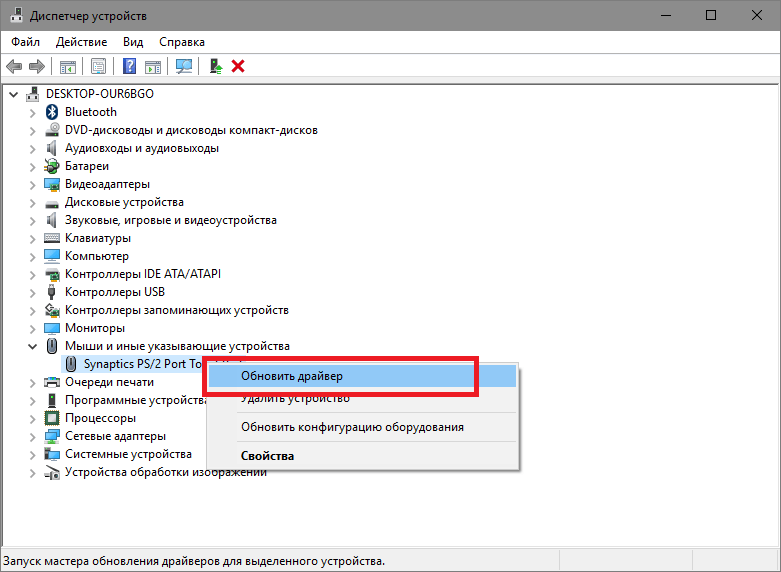Show the console tree pane icon
781x572 pixels.
click(x=68, y=66)
